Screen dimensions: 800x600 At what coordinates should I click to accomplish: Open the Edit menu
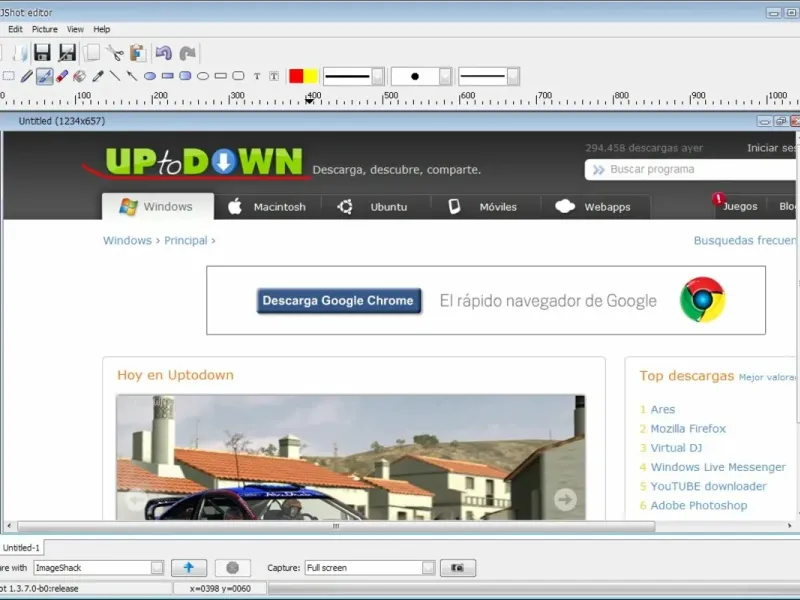(15, 29)
